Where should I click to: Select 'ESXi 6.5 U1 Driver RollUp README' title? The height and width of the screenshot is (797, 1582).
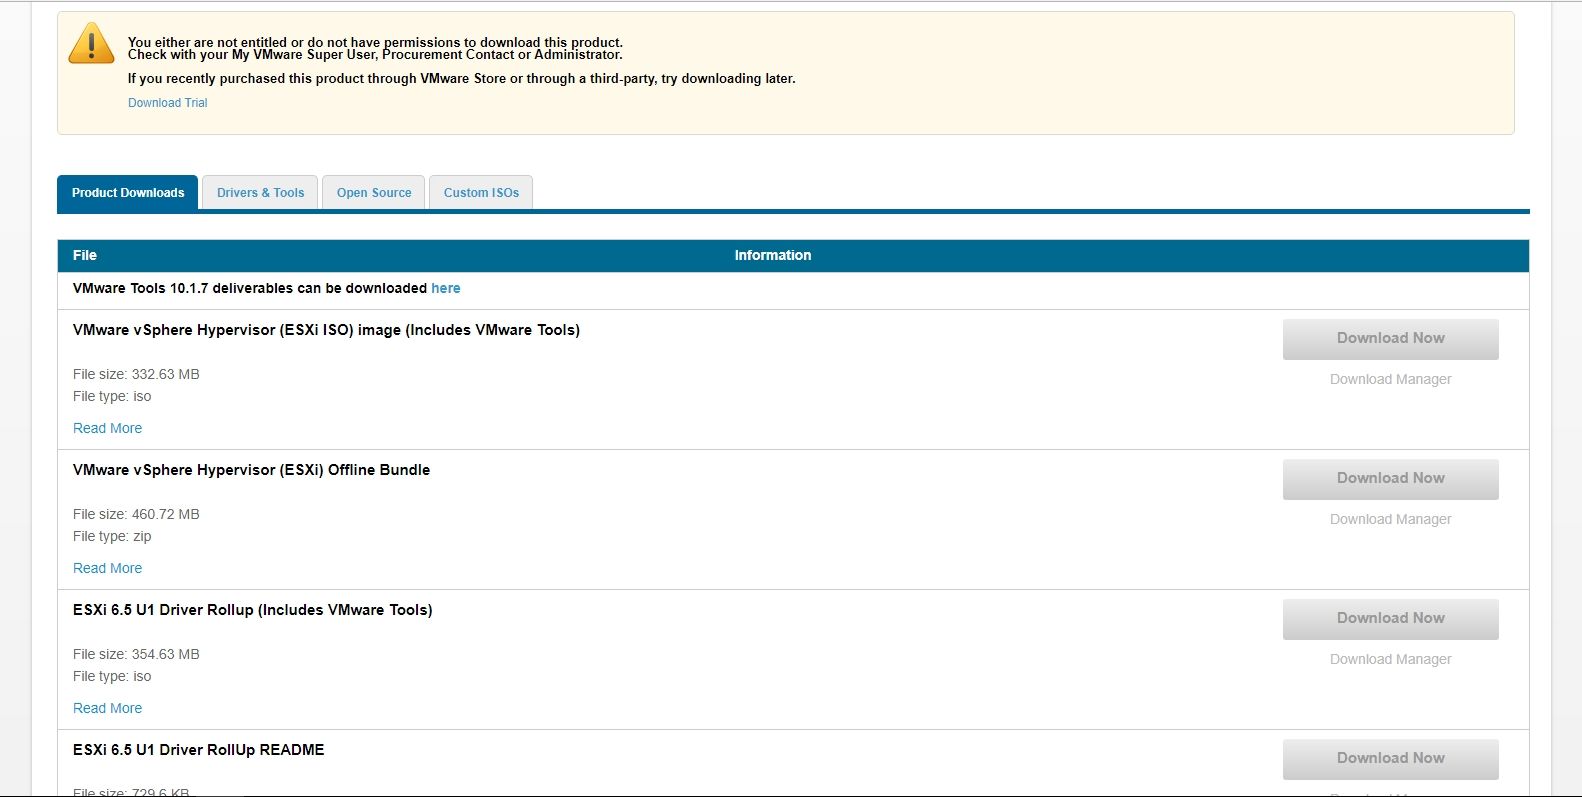pos(198,750)
